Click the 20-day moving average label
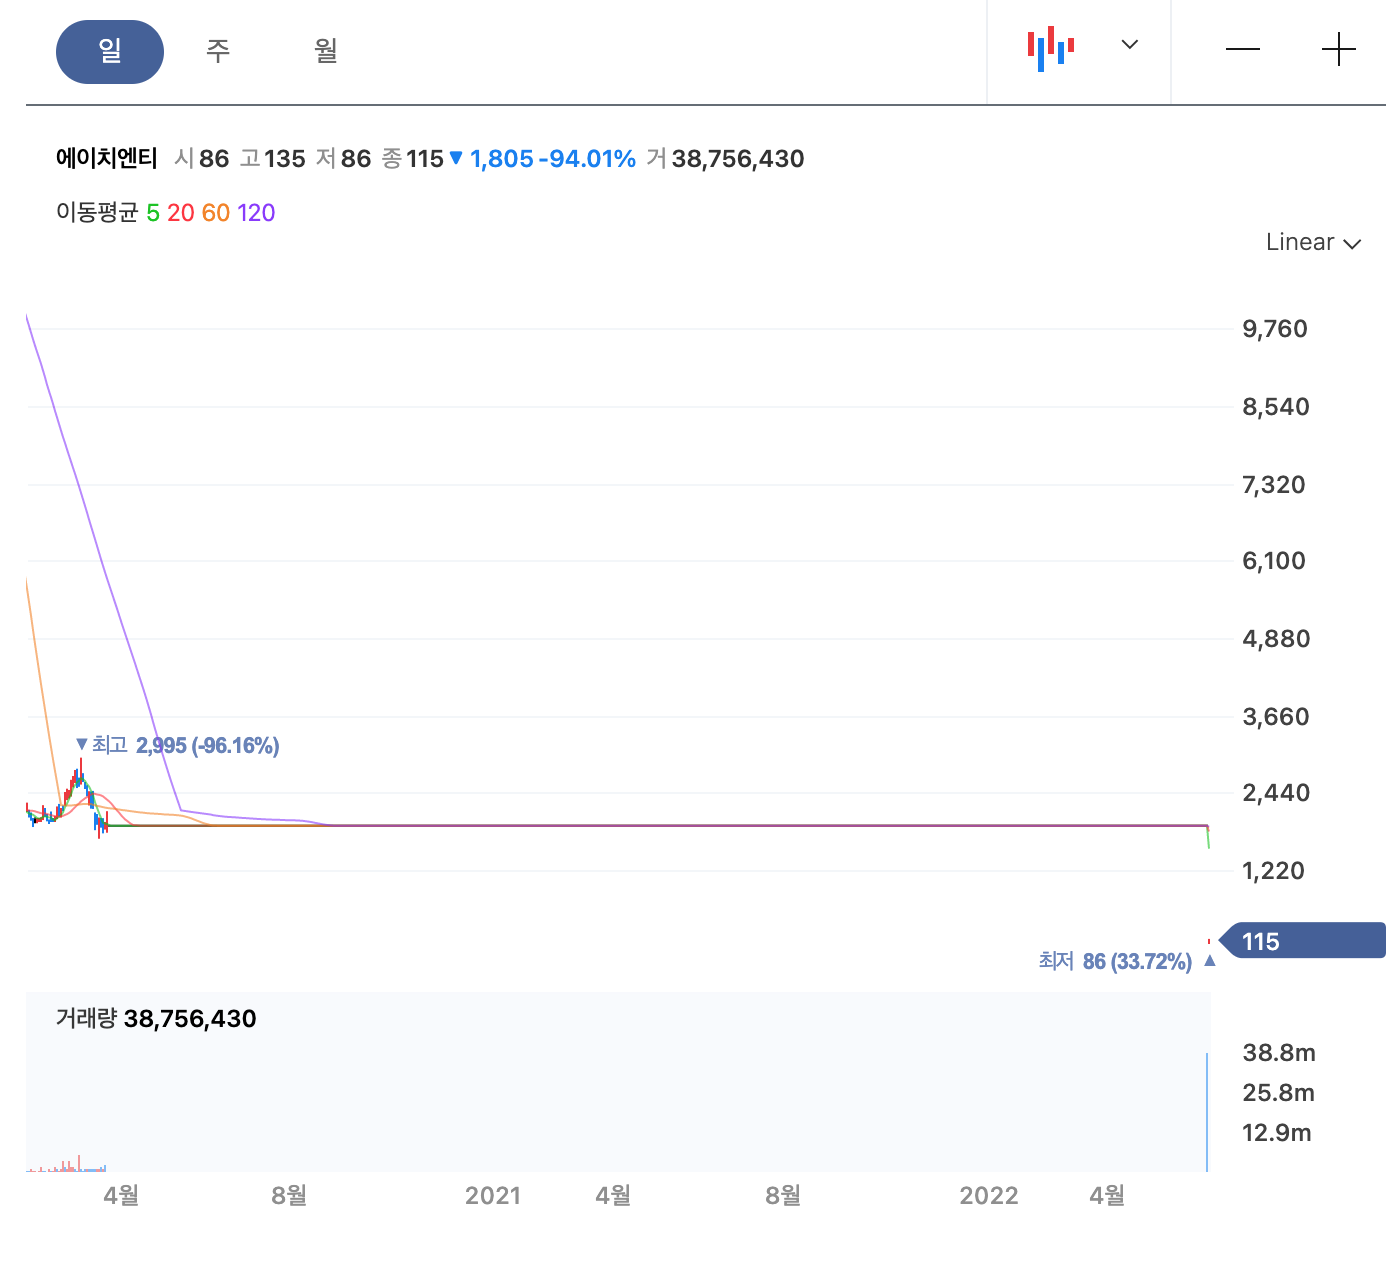 (x=181, y=213)
